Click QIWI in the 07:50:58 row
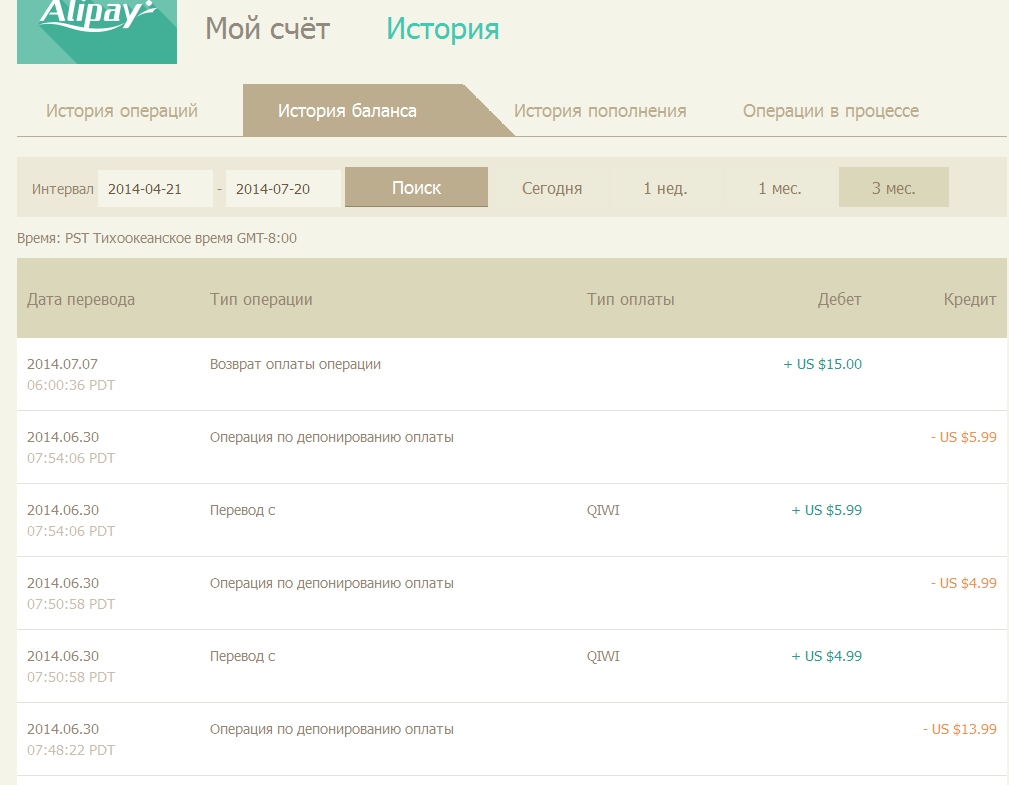The image size is (1009, 785). point(603,656)
